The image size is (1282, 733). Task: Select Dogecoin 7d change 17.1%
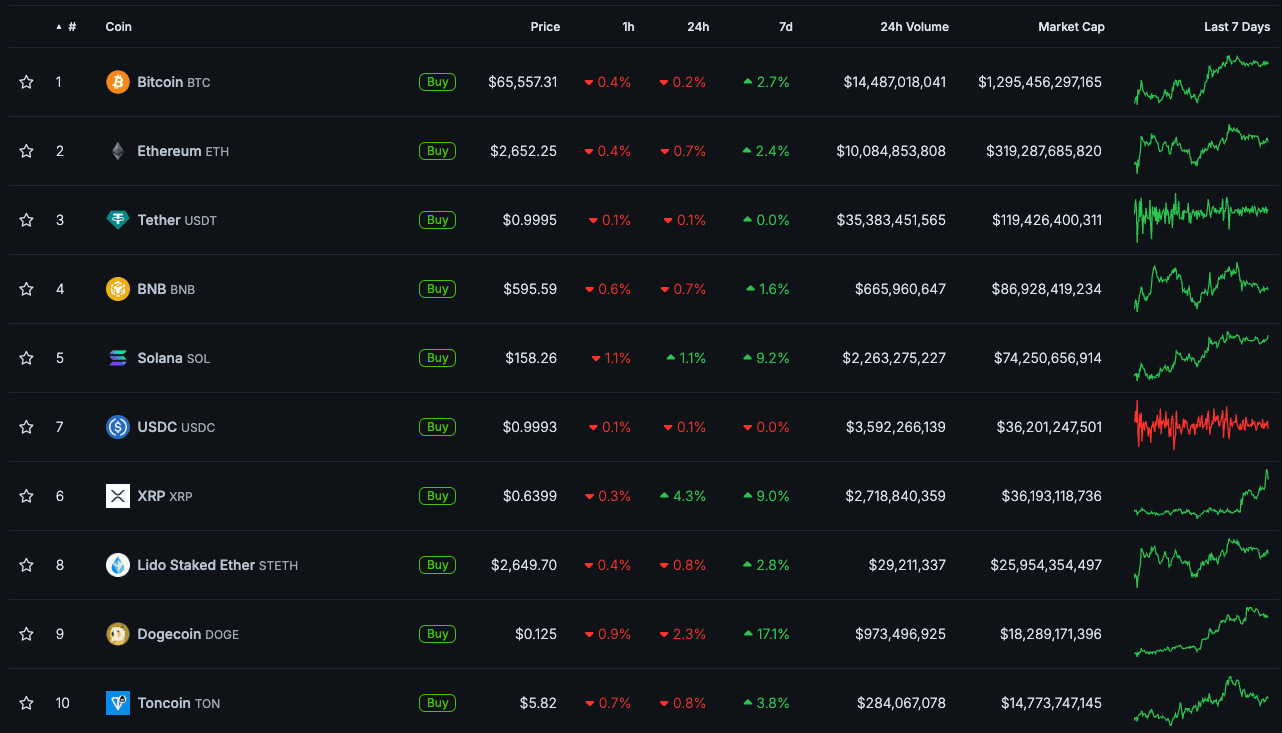coord(767,634)
